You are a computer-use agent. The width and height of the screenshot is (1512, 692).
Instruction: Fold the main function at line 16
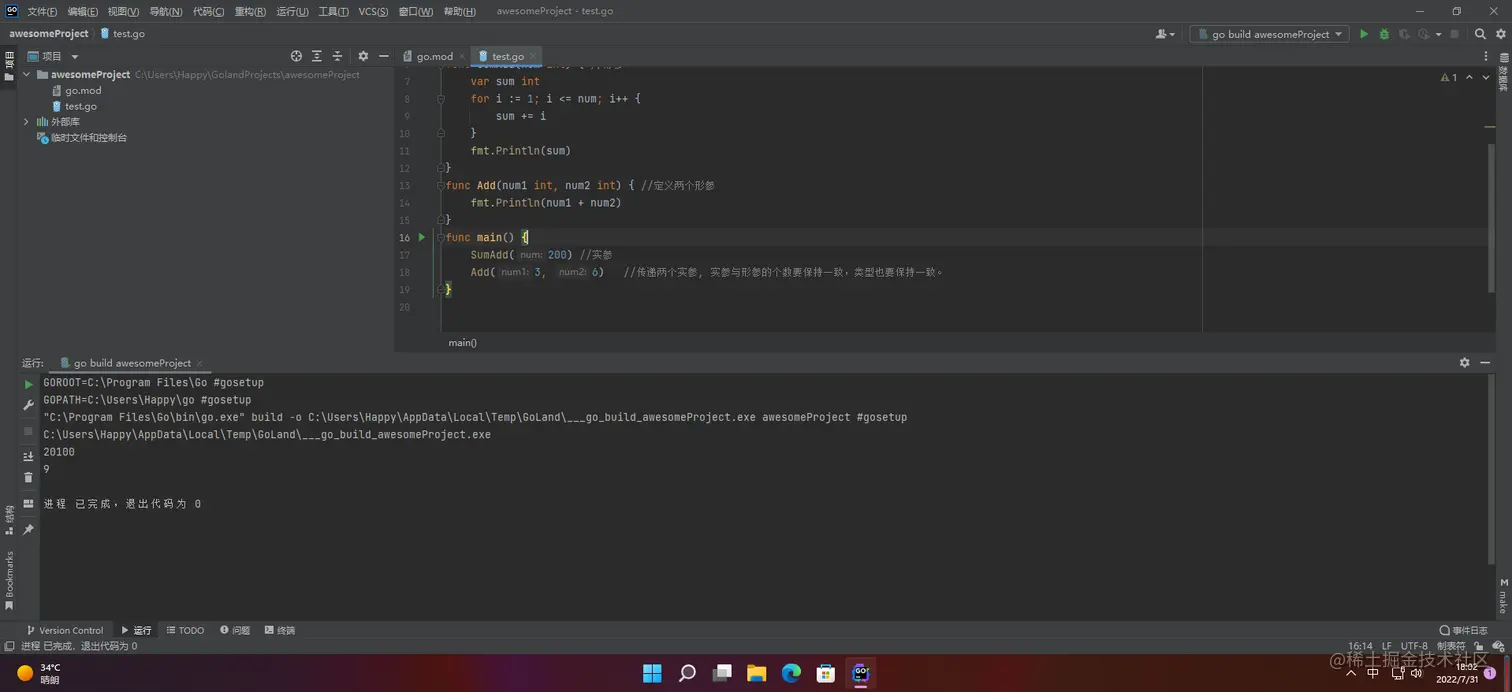[x=440, y=238]
